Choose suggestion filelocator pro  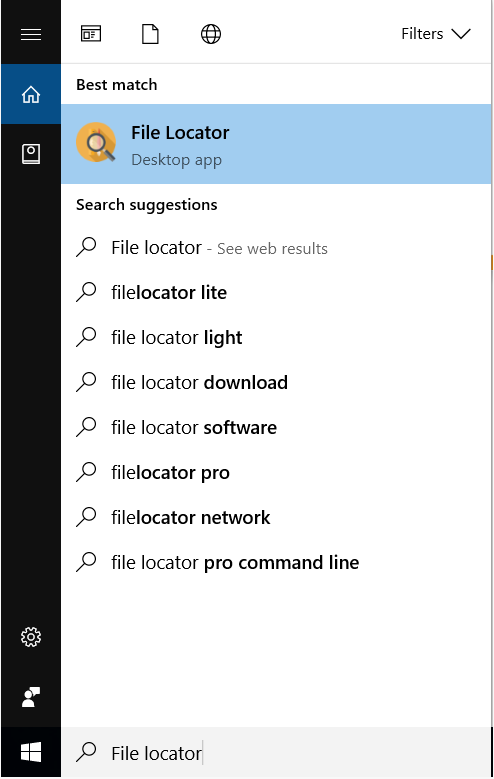(276, 472)
